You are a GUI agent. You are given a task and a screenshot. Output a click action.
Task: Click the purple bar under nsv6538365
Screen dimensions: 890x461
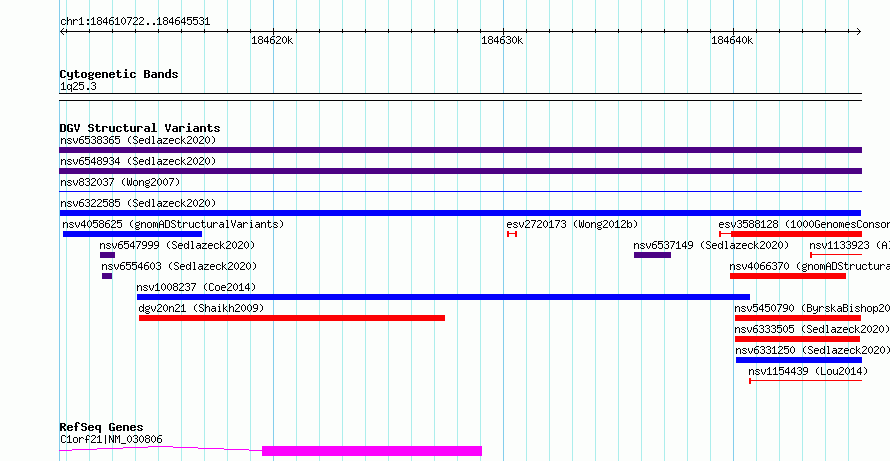(460, 150)
